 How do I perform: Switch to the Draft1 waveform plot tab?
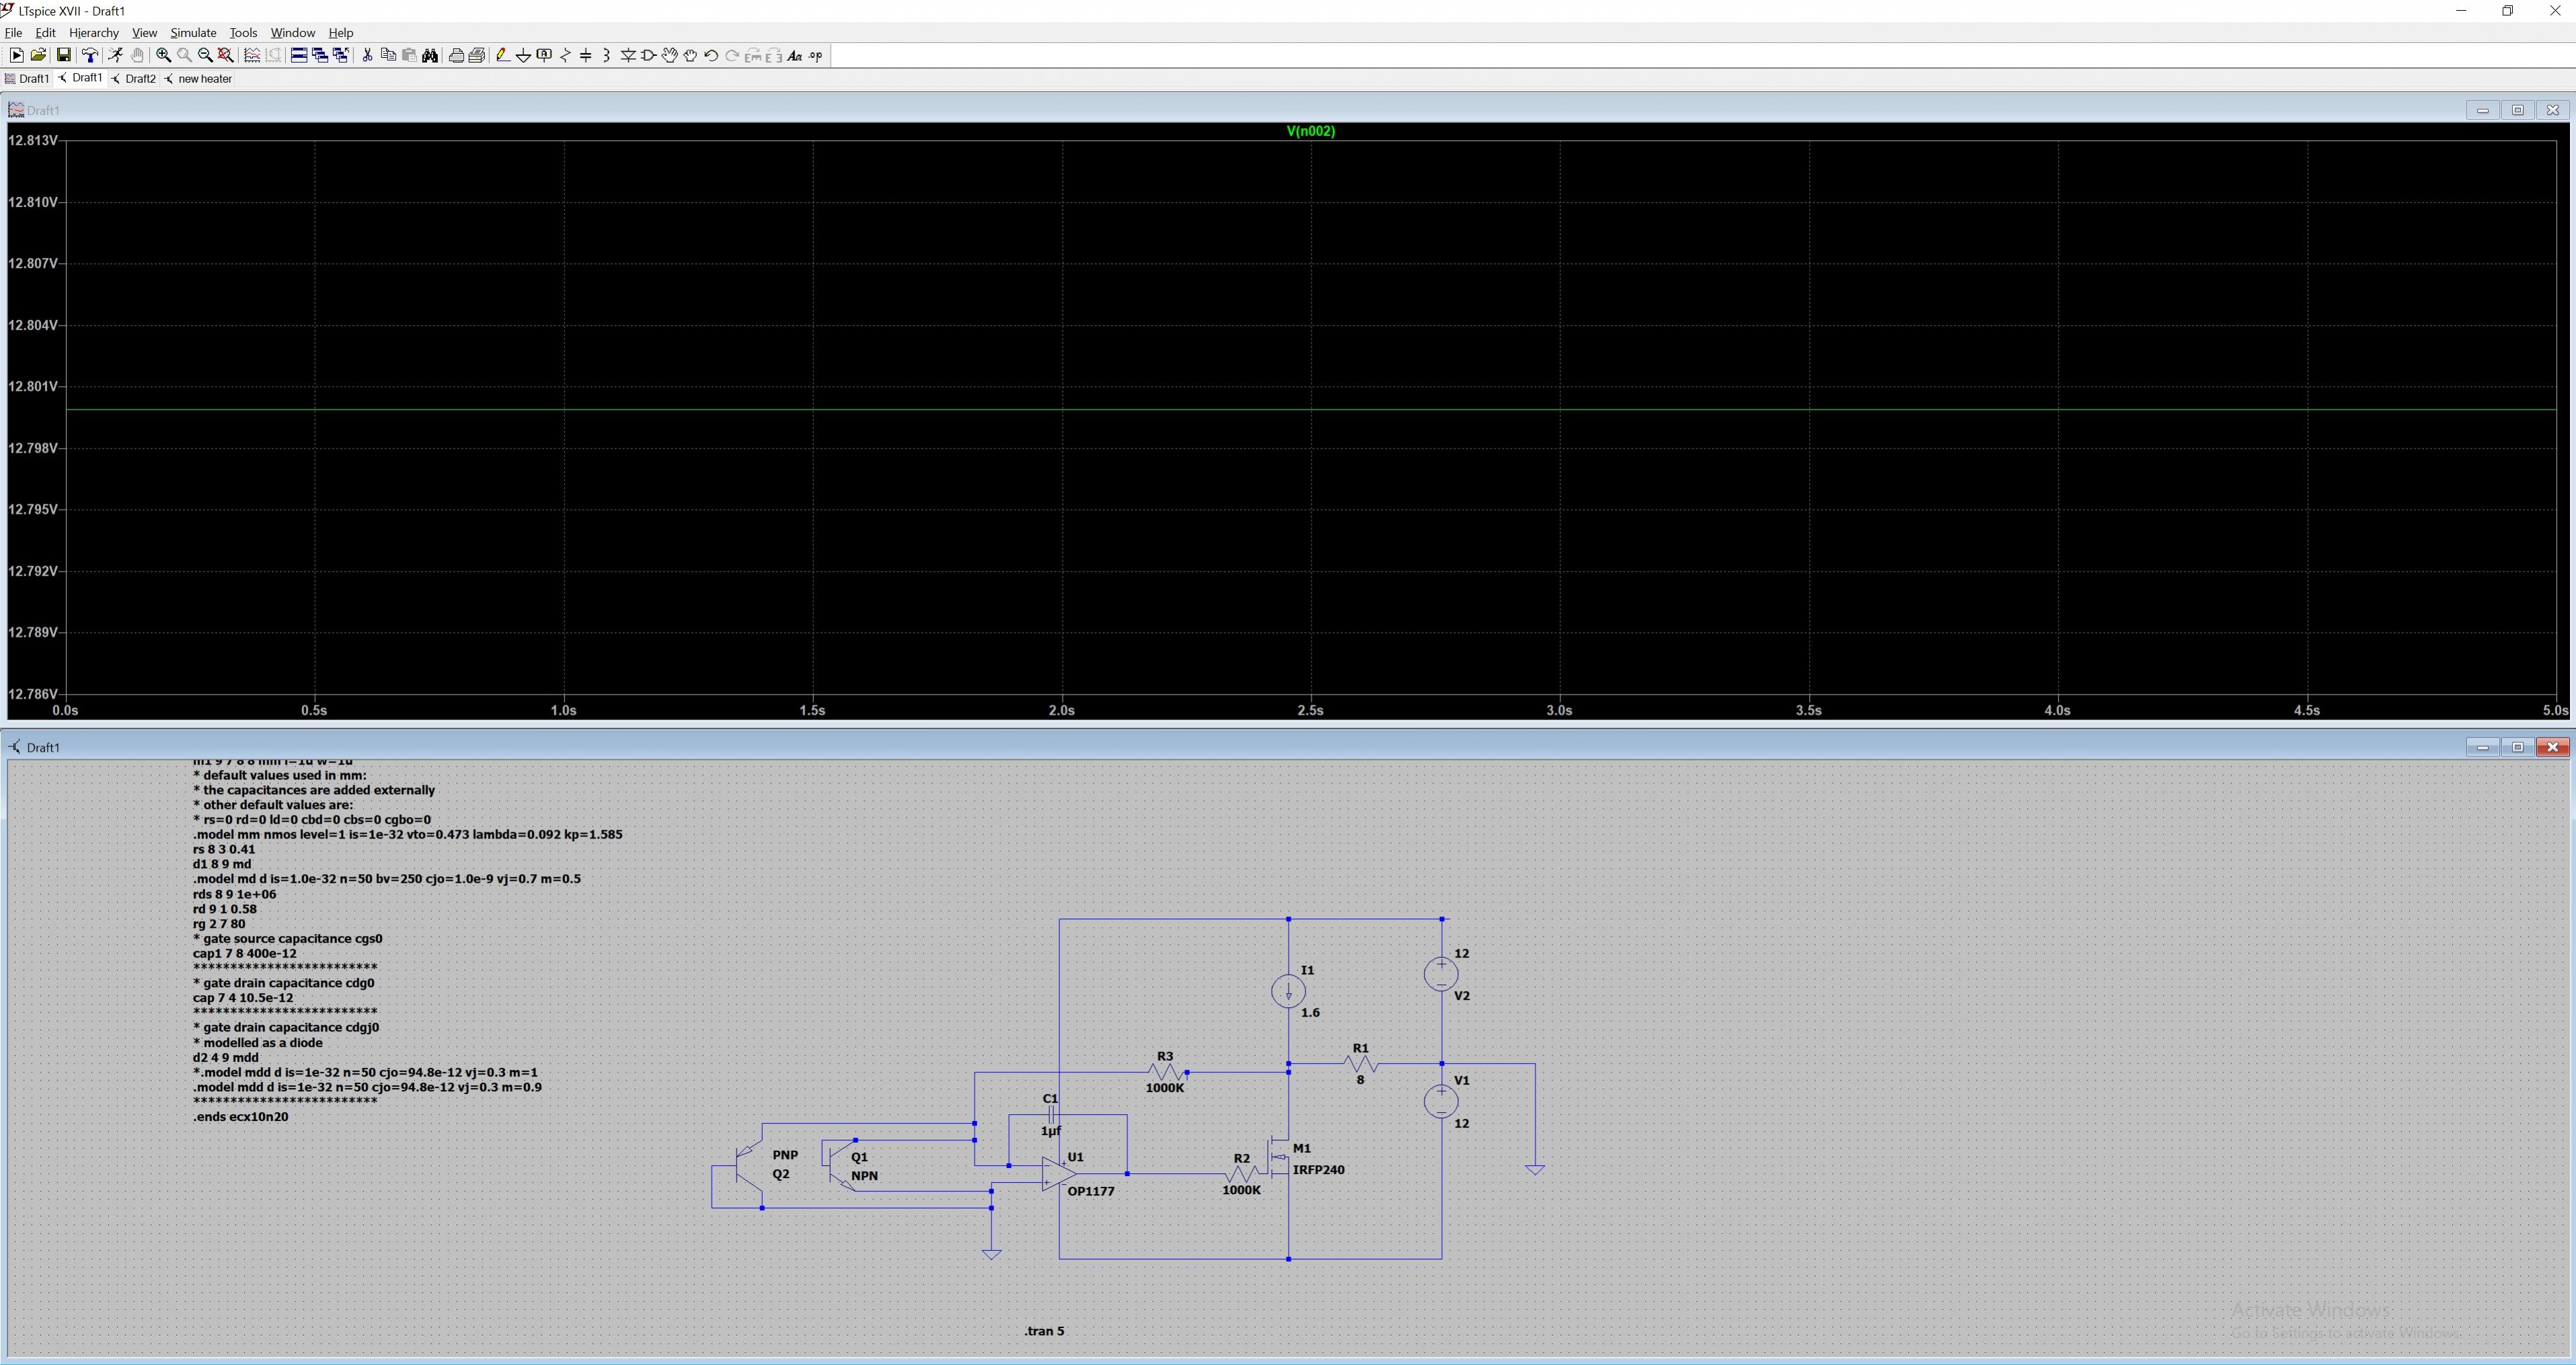(27, 79)
